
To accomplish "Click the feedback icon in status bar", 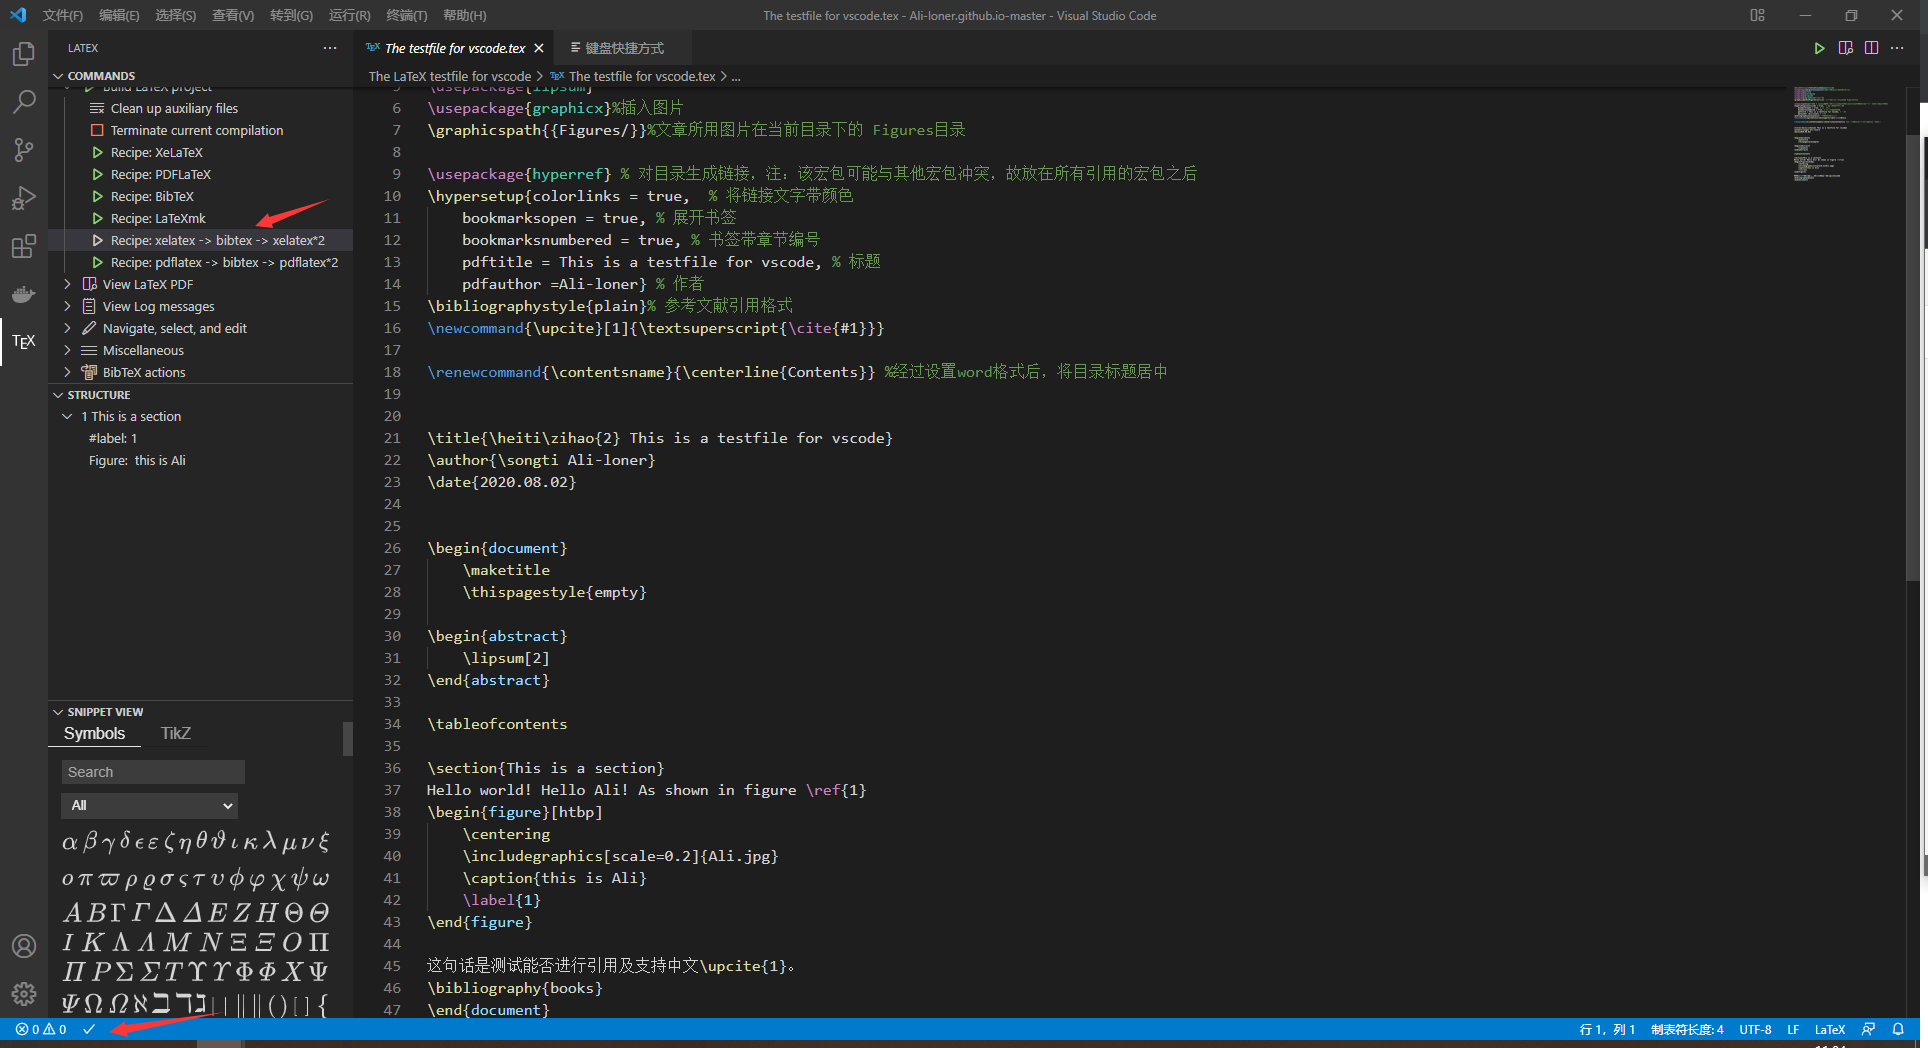I will [1868, 1029].
